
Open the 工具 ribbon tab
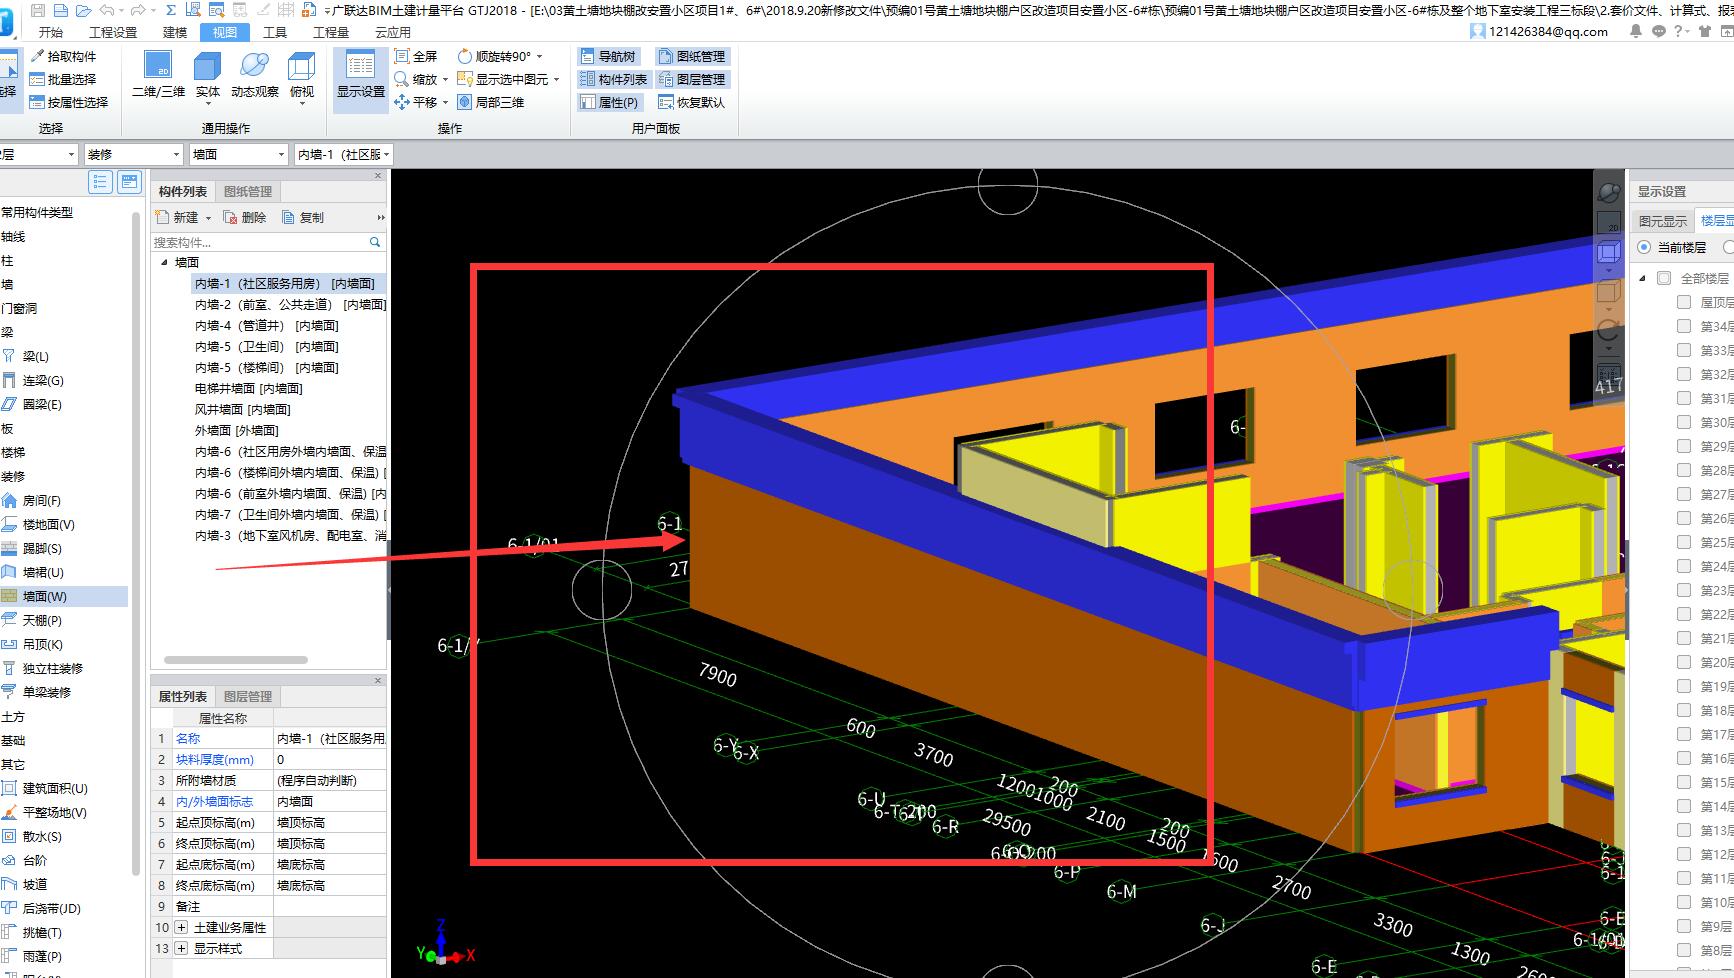(275, 32)
